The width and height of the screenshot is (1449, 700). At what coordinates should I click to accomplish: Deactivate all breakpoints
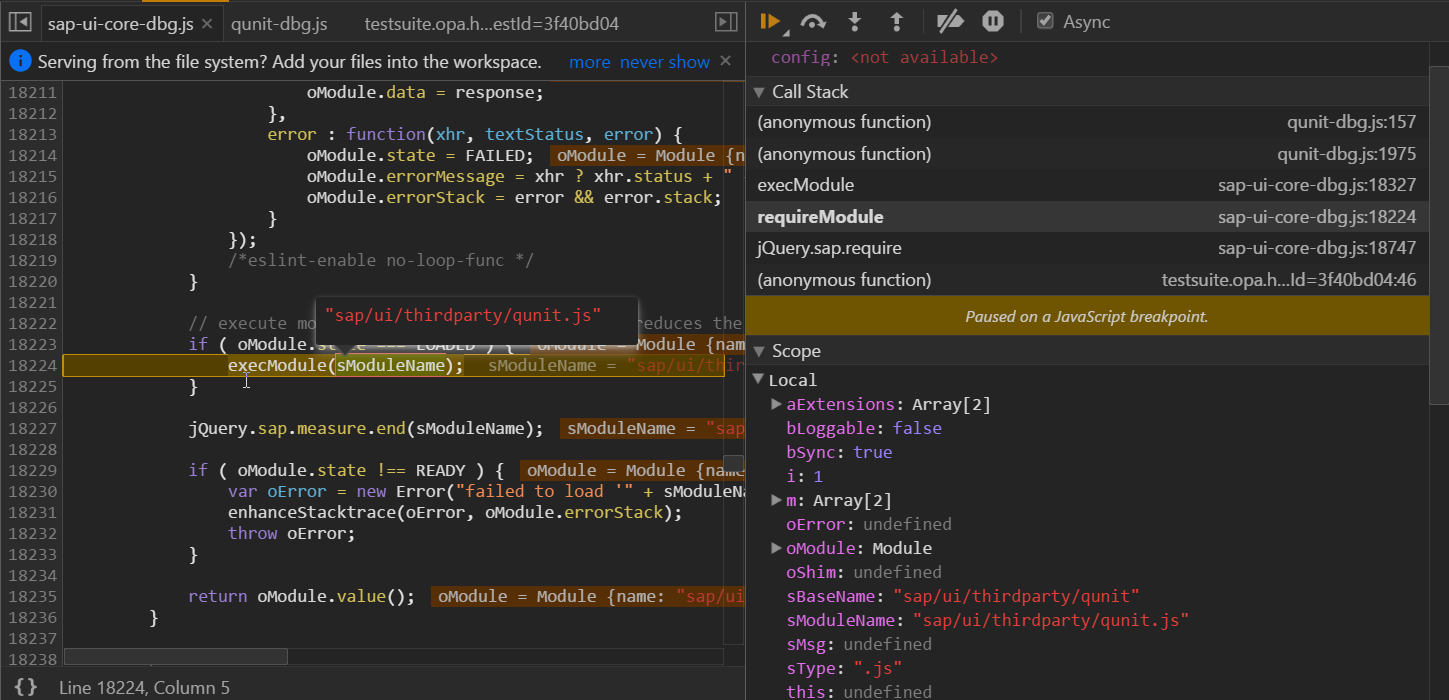point(949,21)
